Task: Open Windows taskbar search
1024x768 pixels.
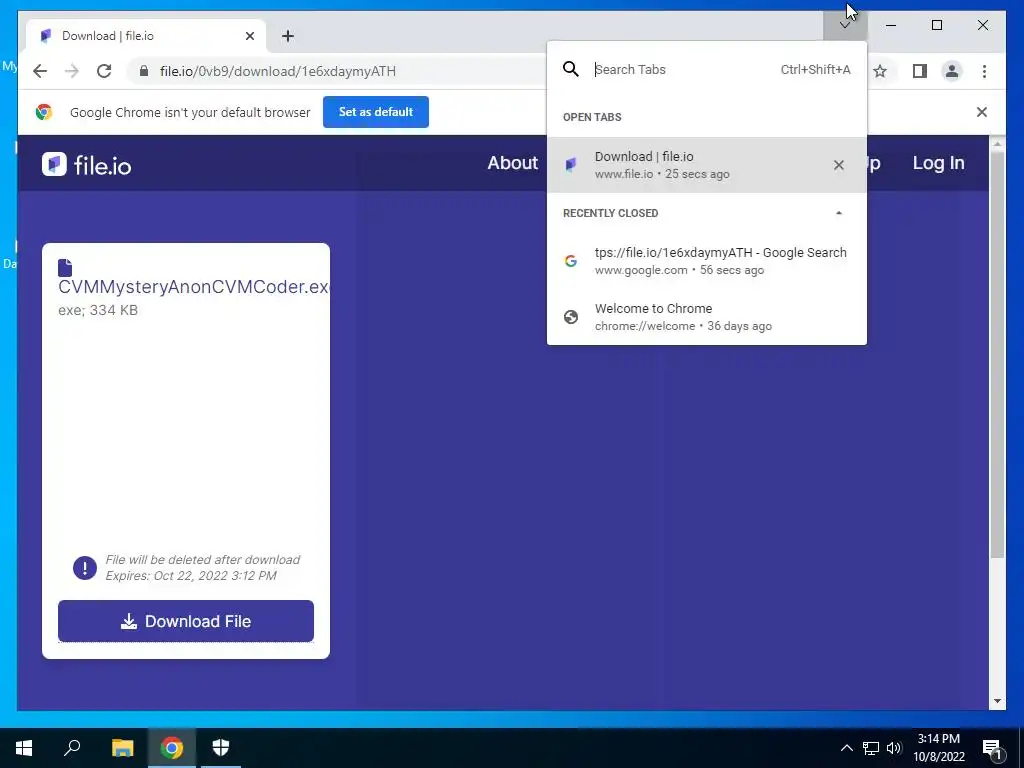Action: [x=72, y=748]
